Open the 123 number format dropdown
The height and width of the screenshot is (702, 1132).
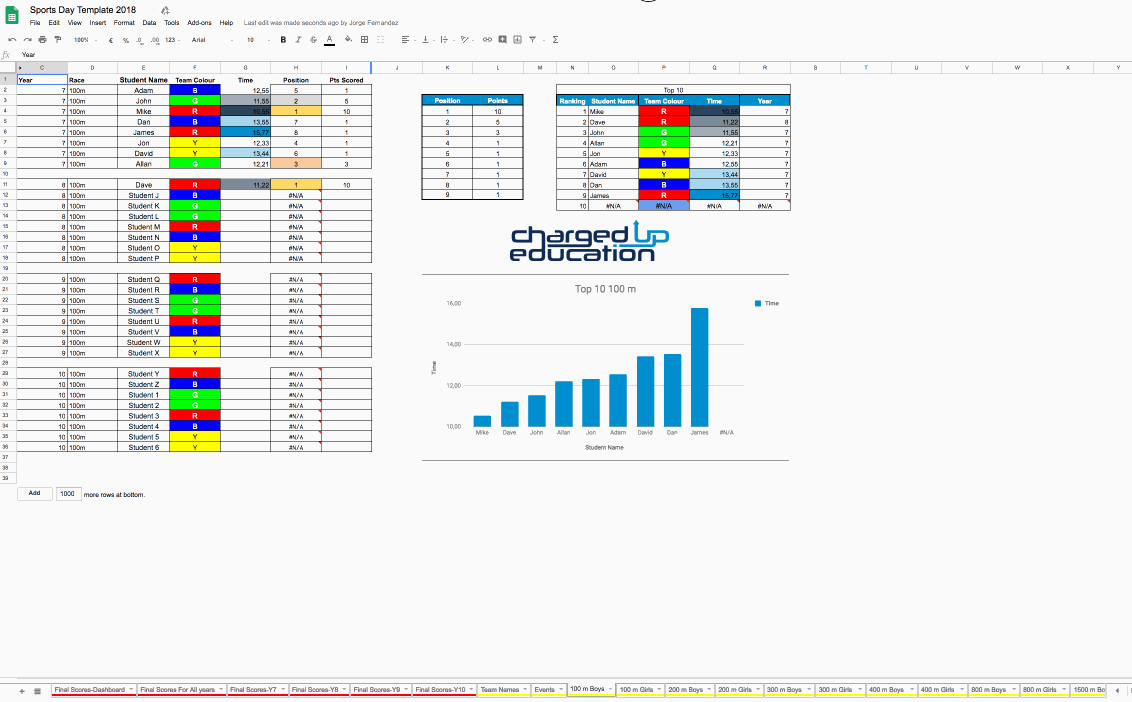coord(173,40)
